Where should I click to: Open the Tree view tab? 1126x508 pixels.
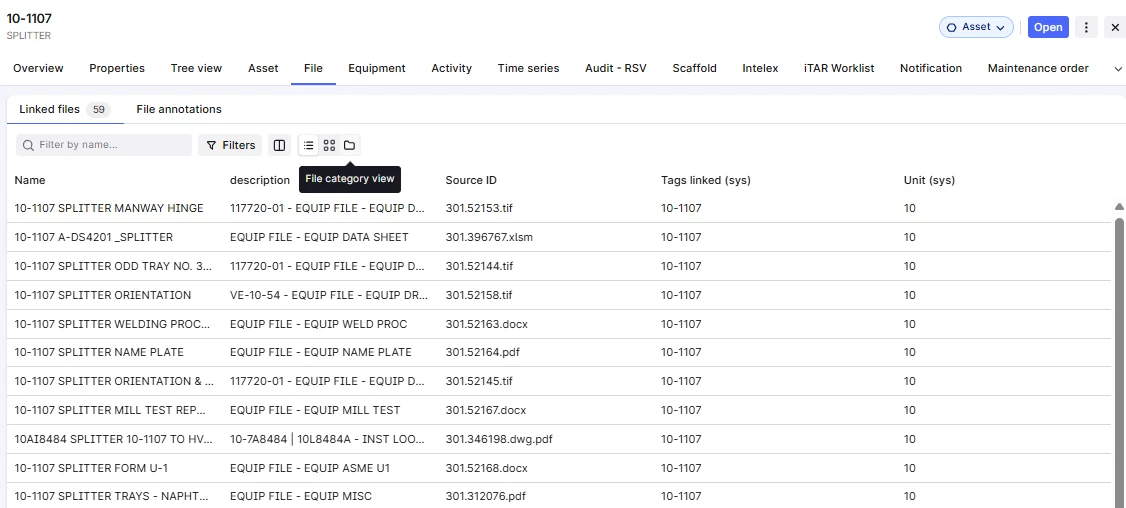(x=196, y=69)
